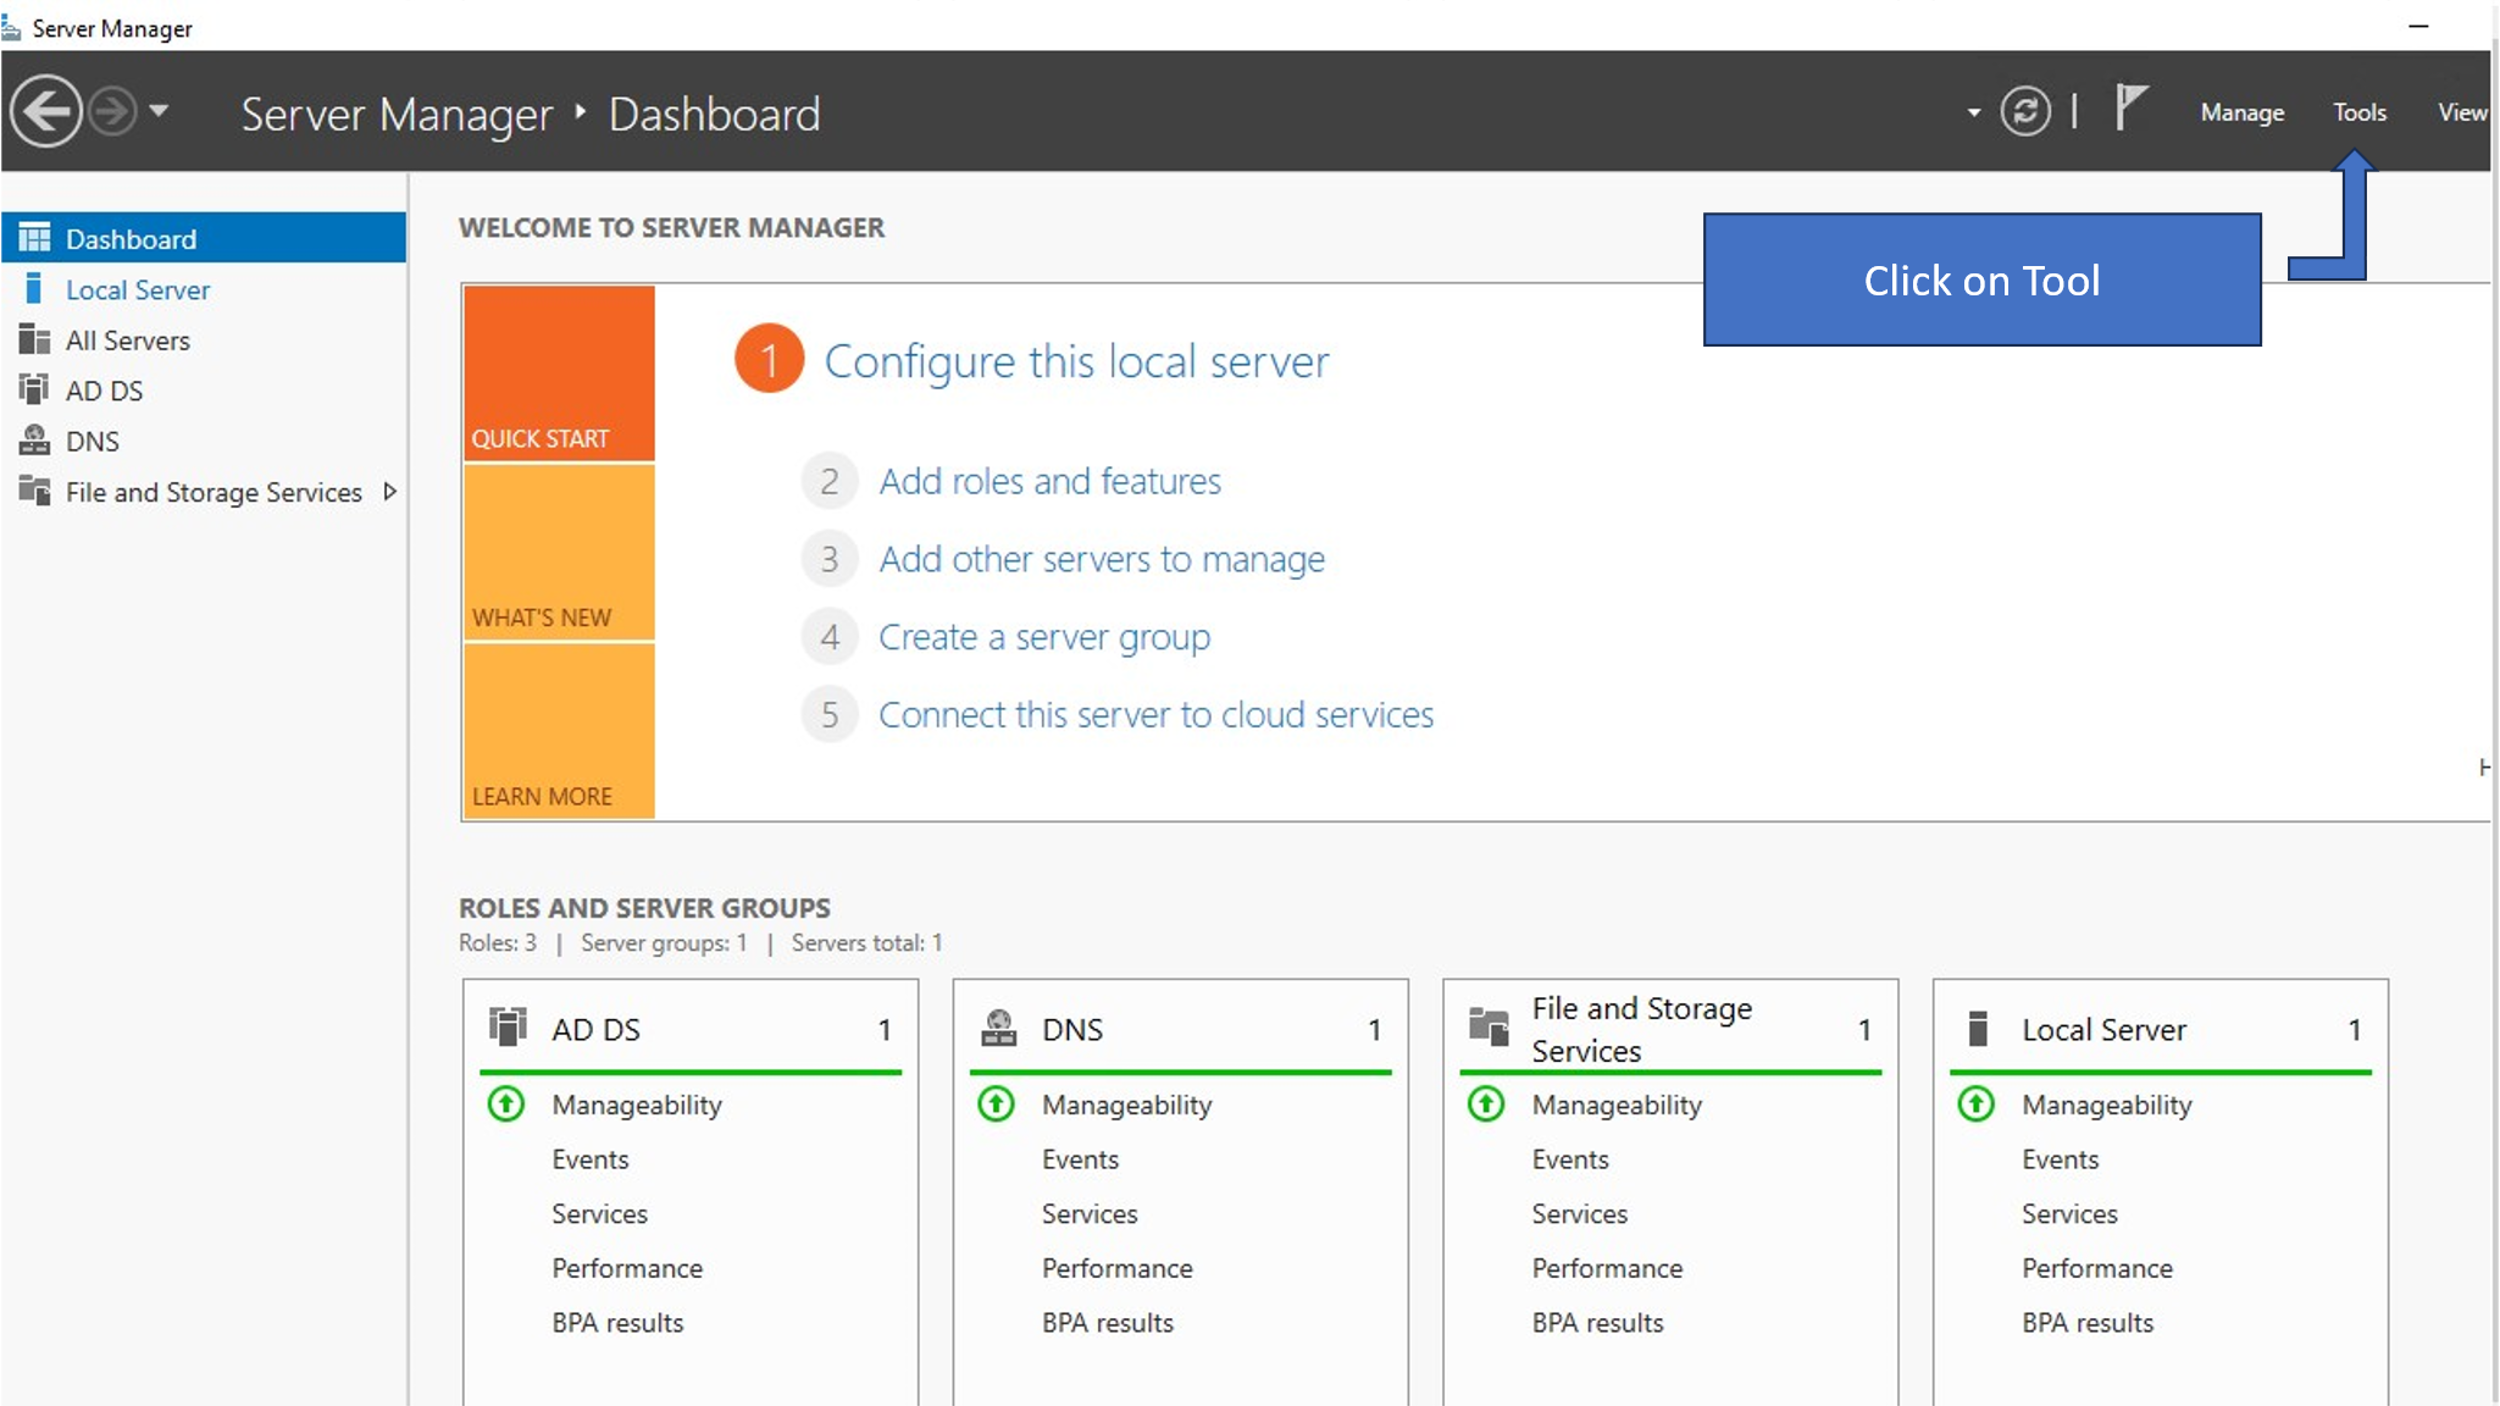The width and height of the screenshot is (2500, 1406).
Task: Open AD DS Manageability details
Action: [x=637, y=1106]
